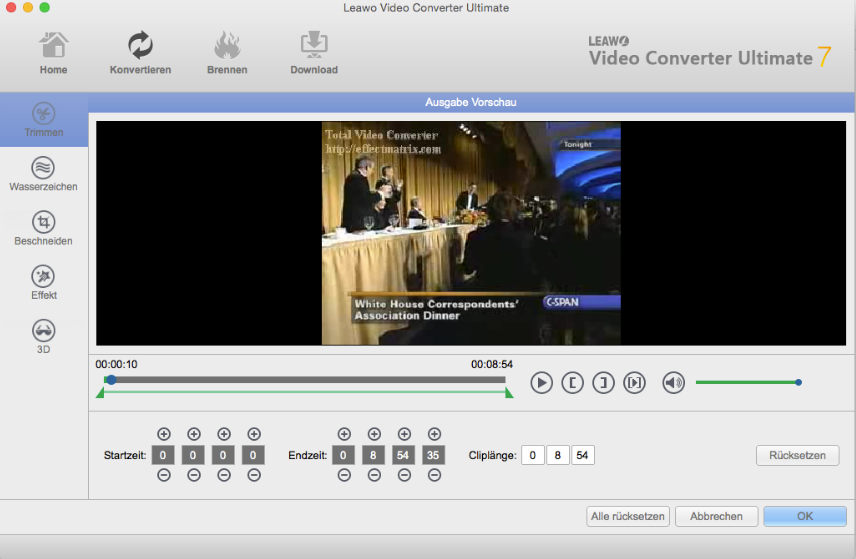Open the Download section
The height and width of the screenshot is (559, 856).
pos(314,53)
